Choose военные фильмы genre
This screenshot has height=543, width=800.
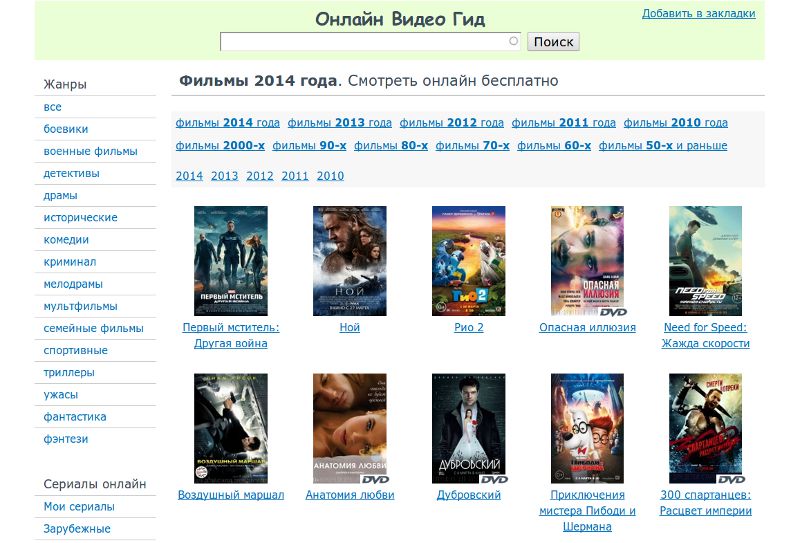click(x=90, y=152)
